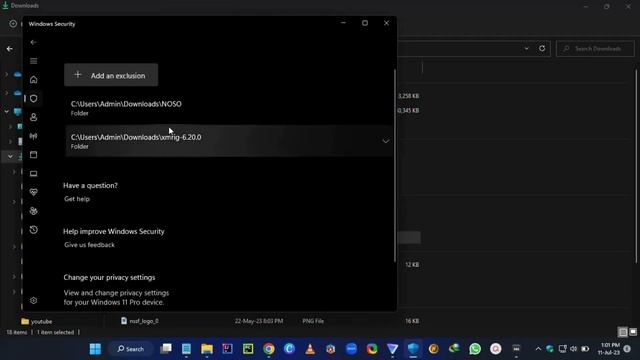Open the youtube folder in Explorer
This screenshot has width=640, height=360.
click(x=37, y=322)
